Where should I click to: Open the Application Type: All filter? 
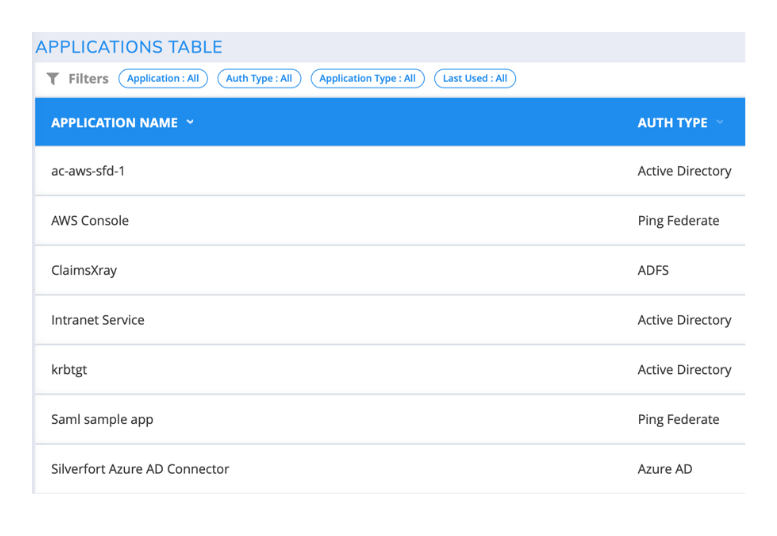pyautogui.click(x=367, y=79)
